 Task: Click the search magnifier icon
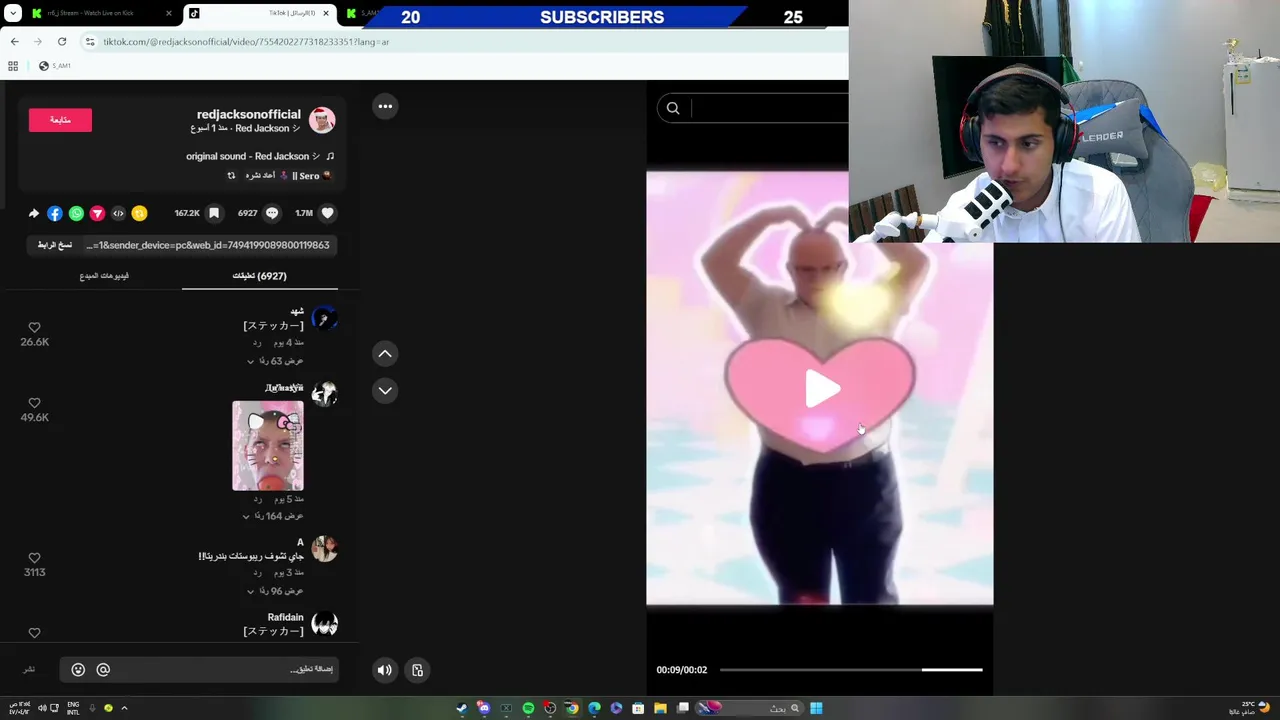[x=673, y=108]
